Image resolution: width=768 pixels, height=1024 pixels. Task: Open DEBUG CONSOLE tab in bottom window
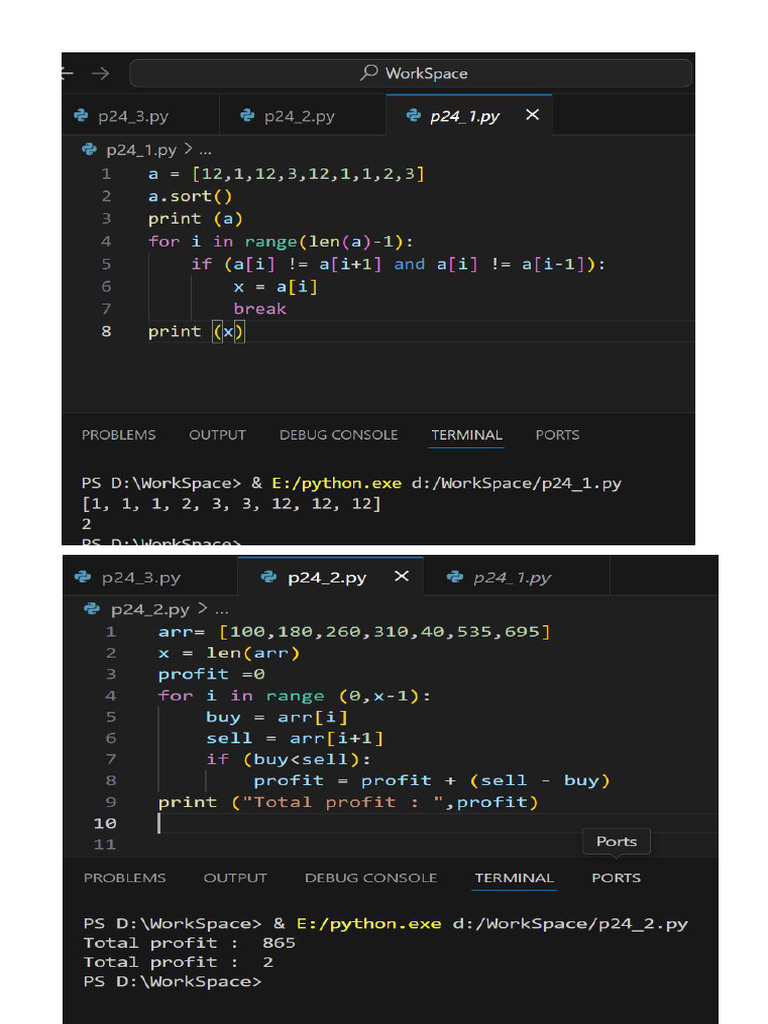(x=371, y=878)
